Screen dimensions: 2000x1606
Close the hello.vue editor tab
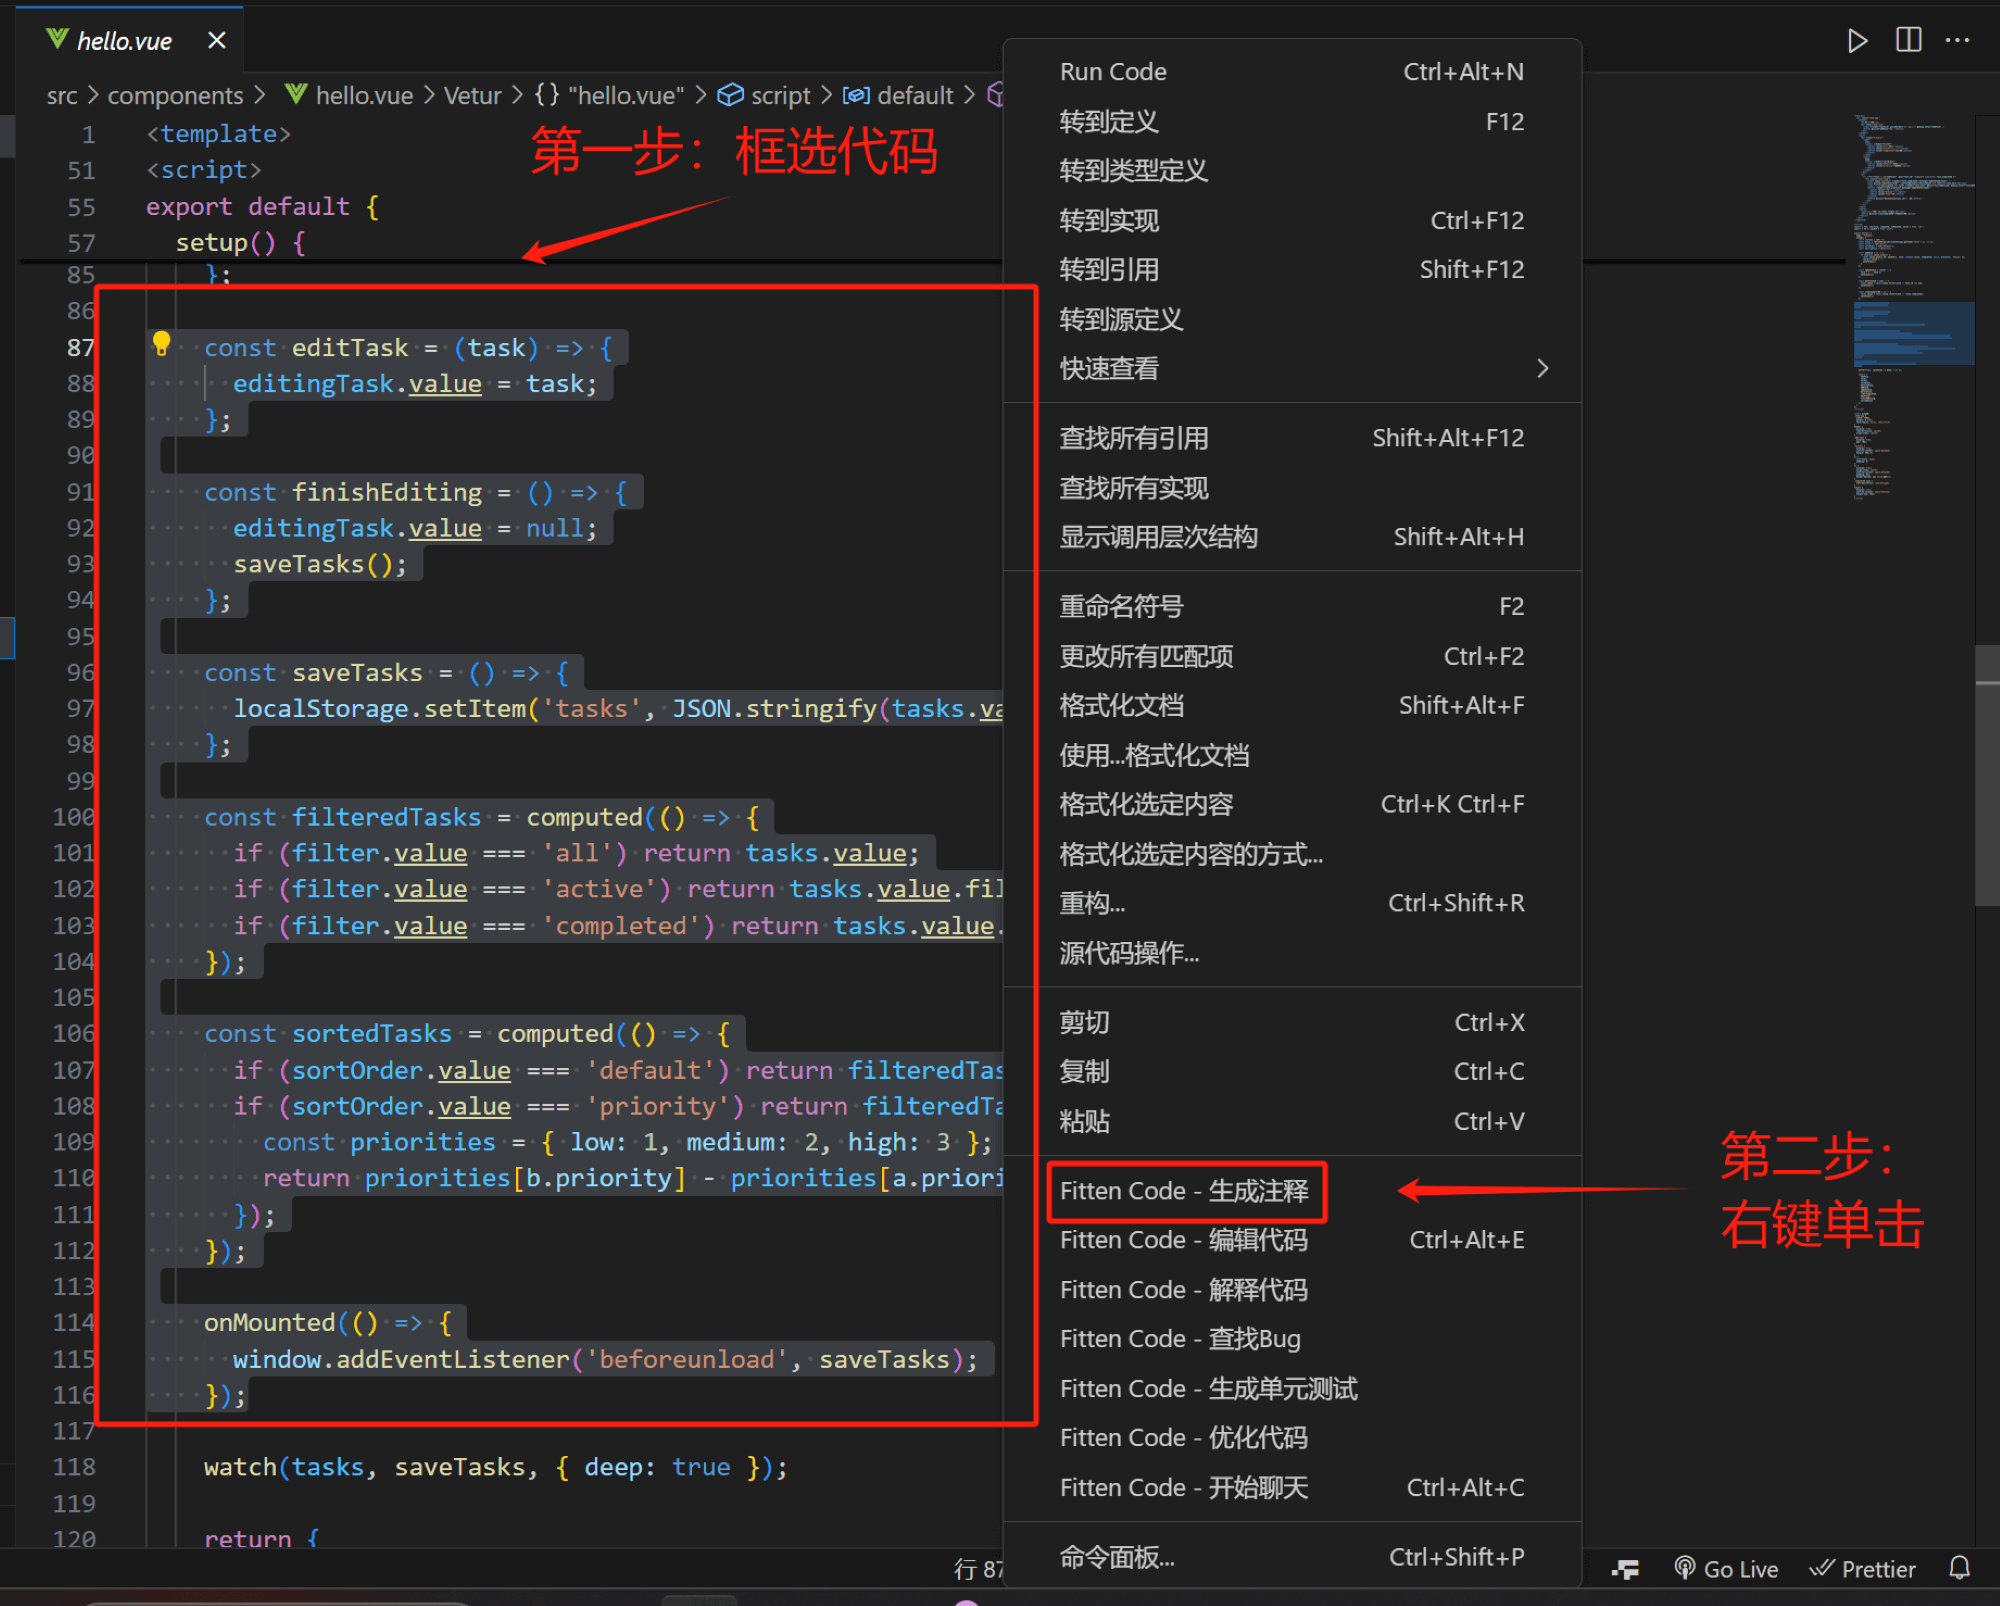(216, 41)
